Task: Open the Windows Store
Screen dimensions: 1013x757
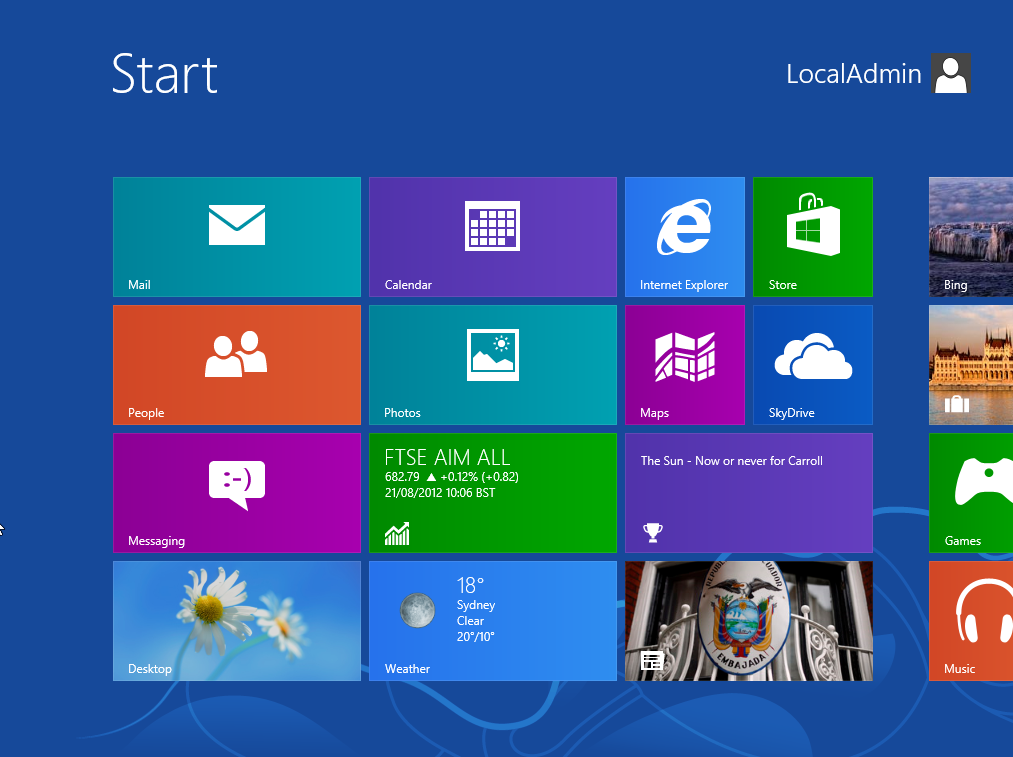Action: [x=812, y=237]
